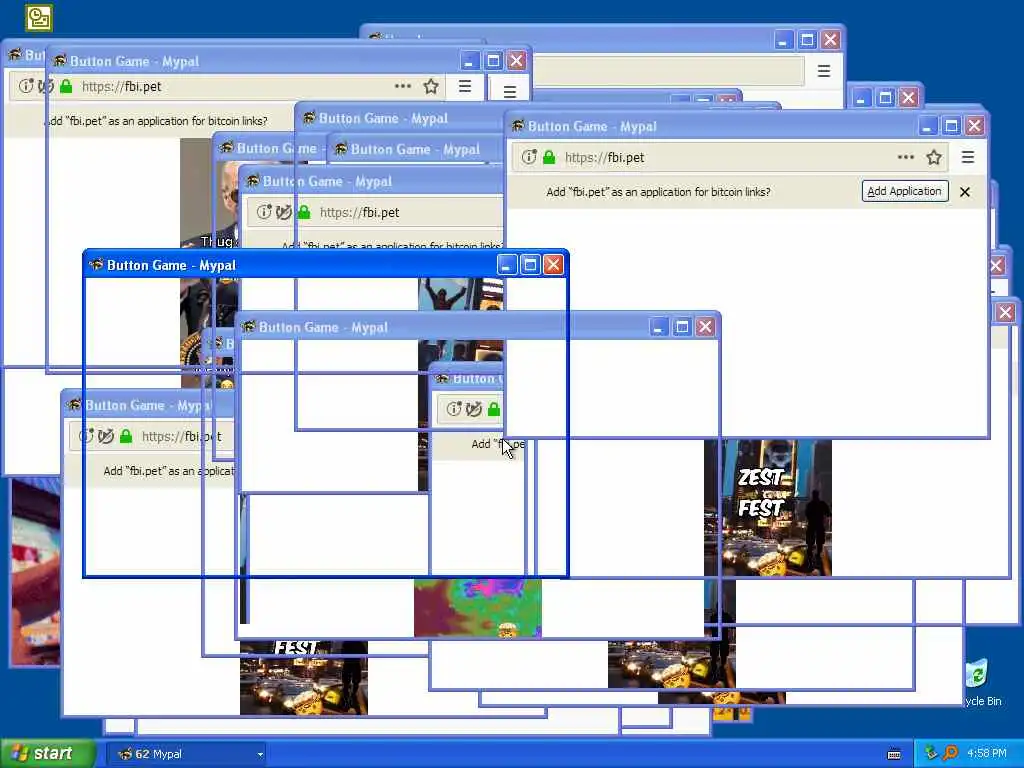
Task: Click the on-screen keyboard taskbar icon
Action: 894,754
